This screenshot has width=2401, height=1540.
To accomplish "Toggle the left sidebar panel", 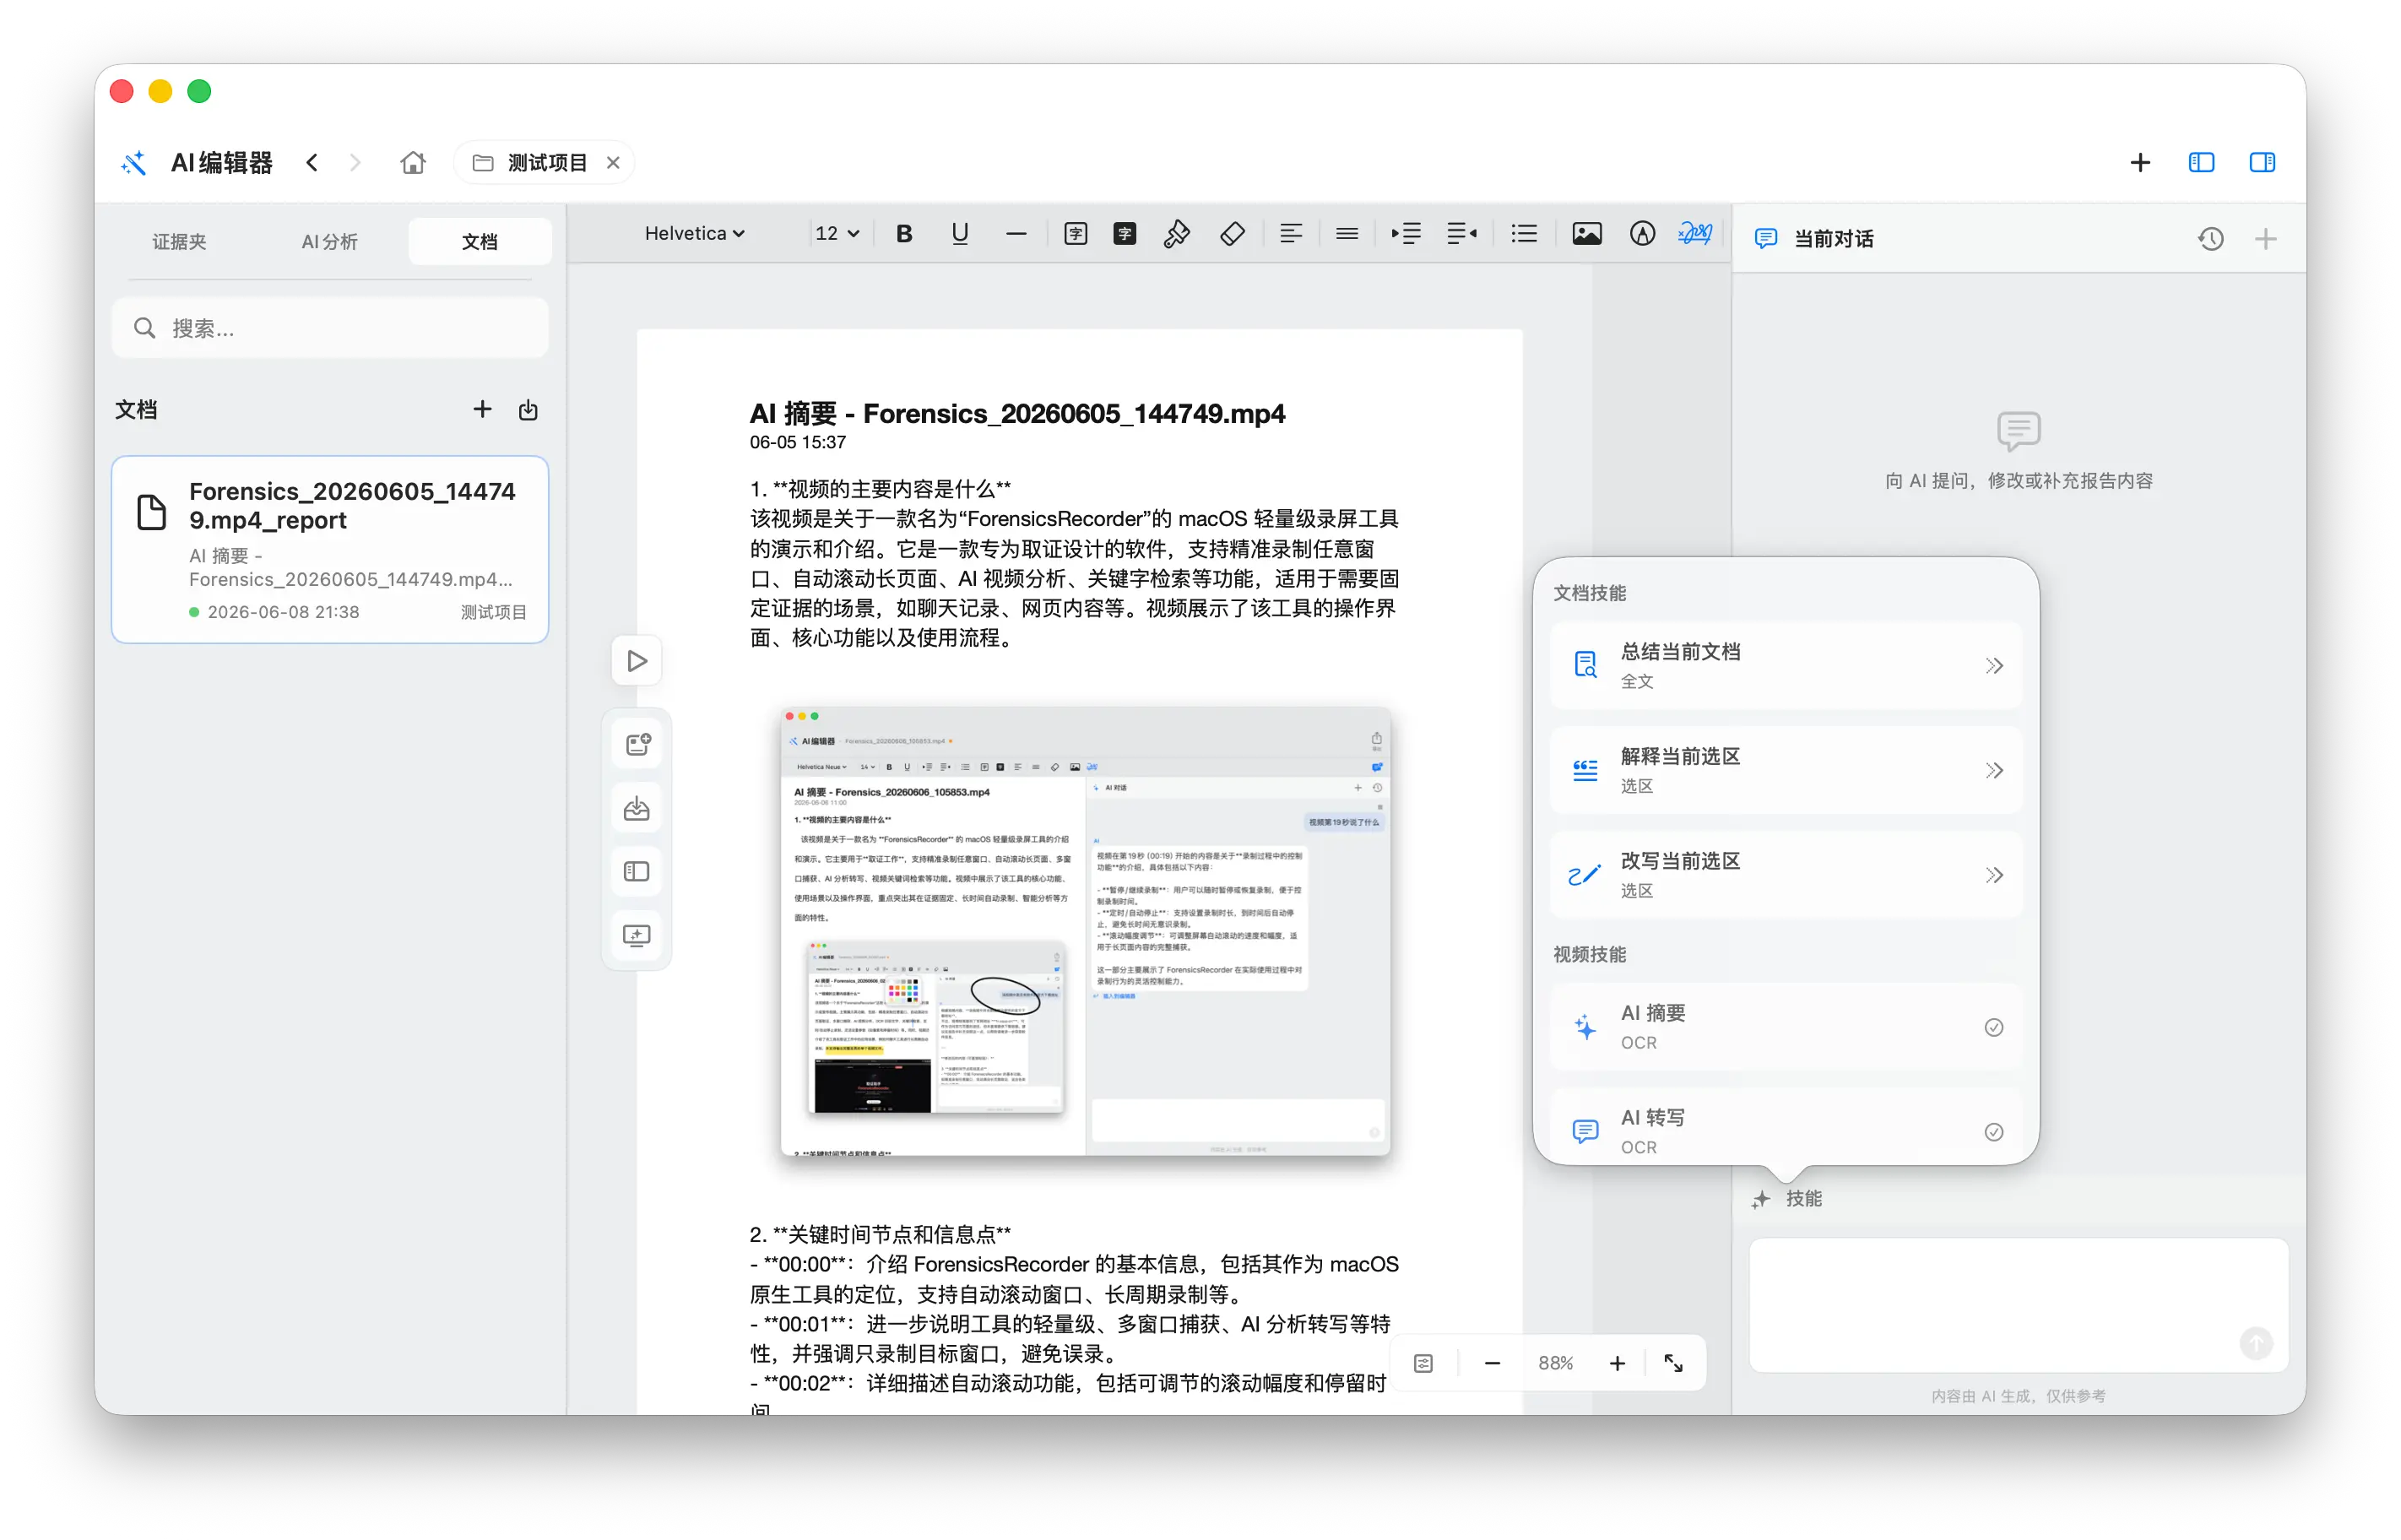I will click(x=2200, y=162).
